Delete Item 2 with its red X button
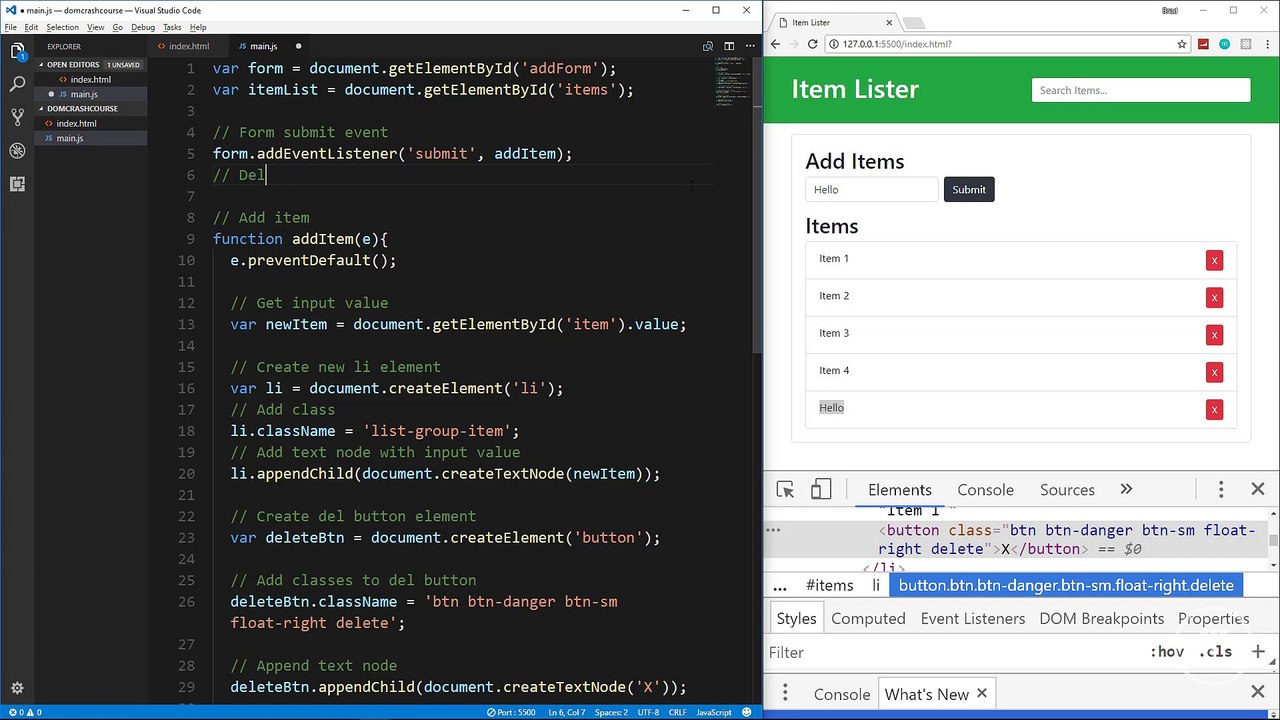Screen dimensions: 1280x720 pyautogui.click(x=1214, y=297)
